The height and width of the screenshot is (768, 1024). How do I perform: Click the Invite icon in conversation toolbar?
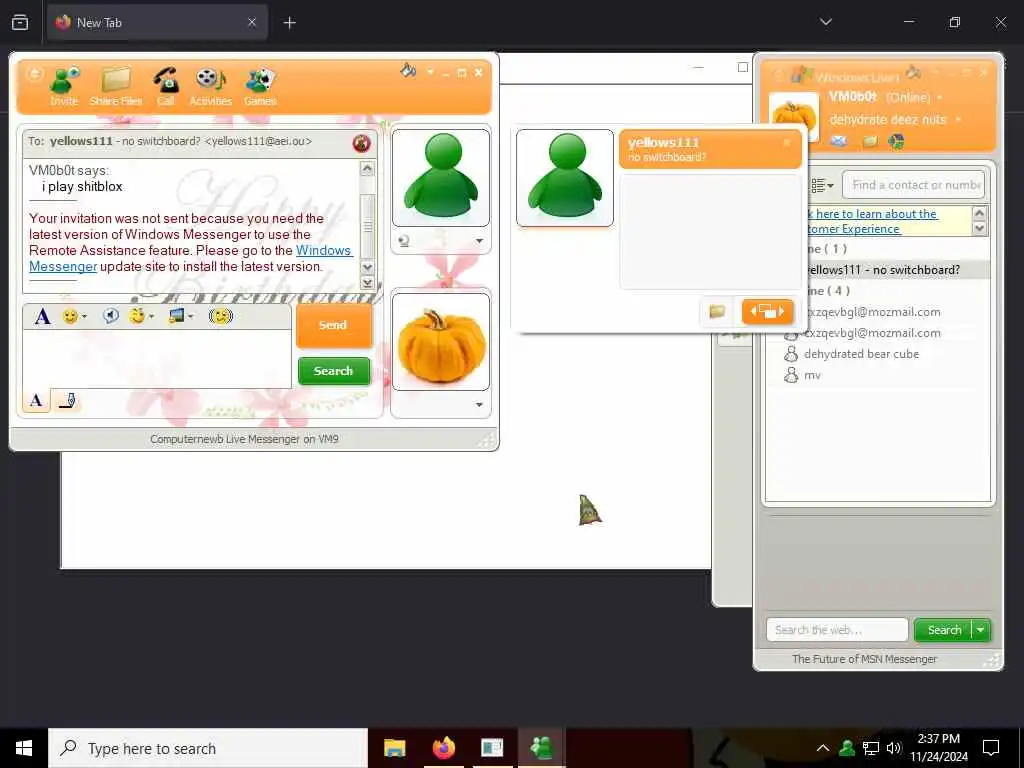(x=64, y=86)
